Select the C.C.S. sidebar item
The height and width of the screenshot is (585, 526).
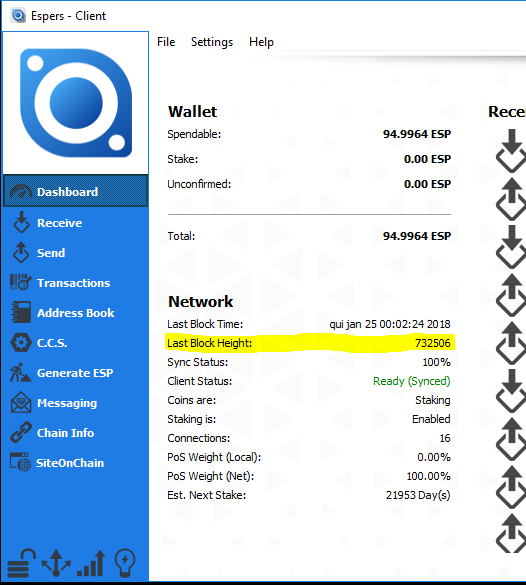pyautogui.click(x=75, y=342)
